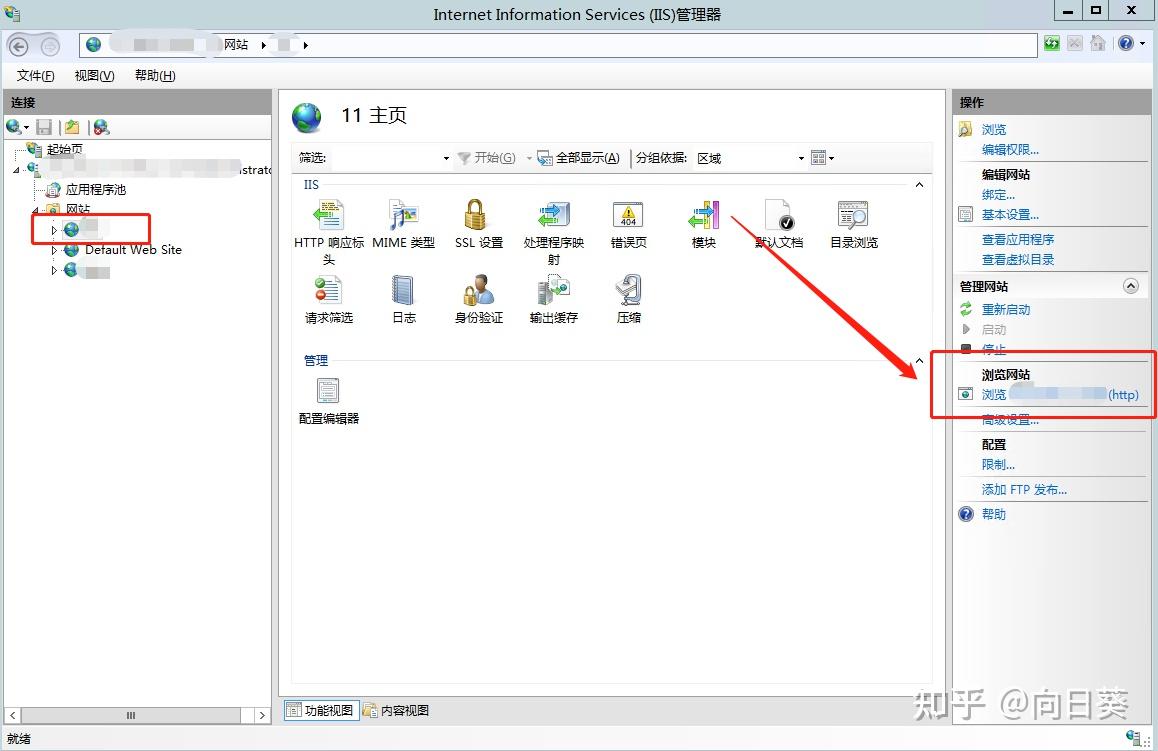Click the 限制... link
Image resolution: width=1158 pixels, height=751 pixels.
click(x=998, y=464)
